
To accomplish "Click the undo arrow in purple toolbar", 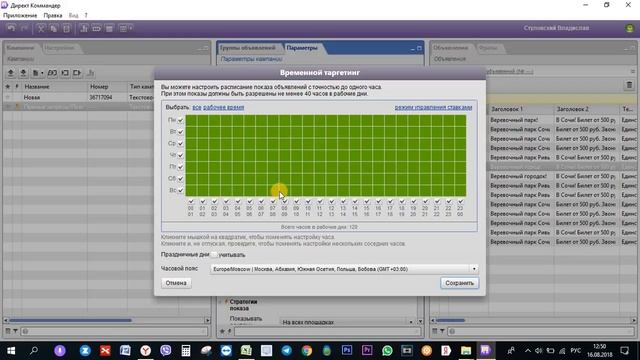I will (11, 29).
